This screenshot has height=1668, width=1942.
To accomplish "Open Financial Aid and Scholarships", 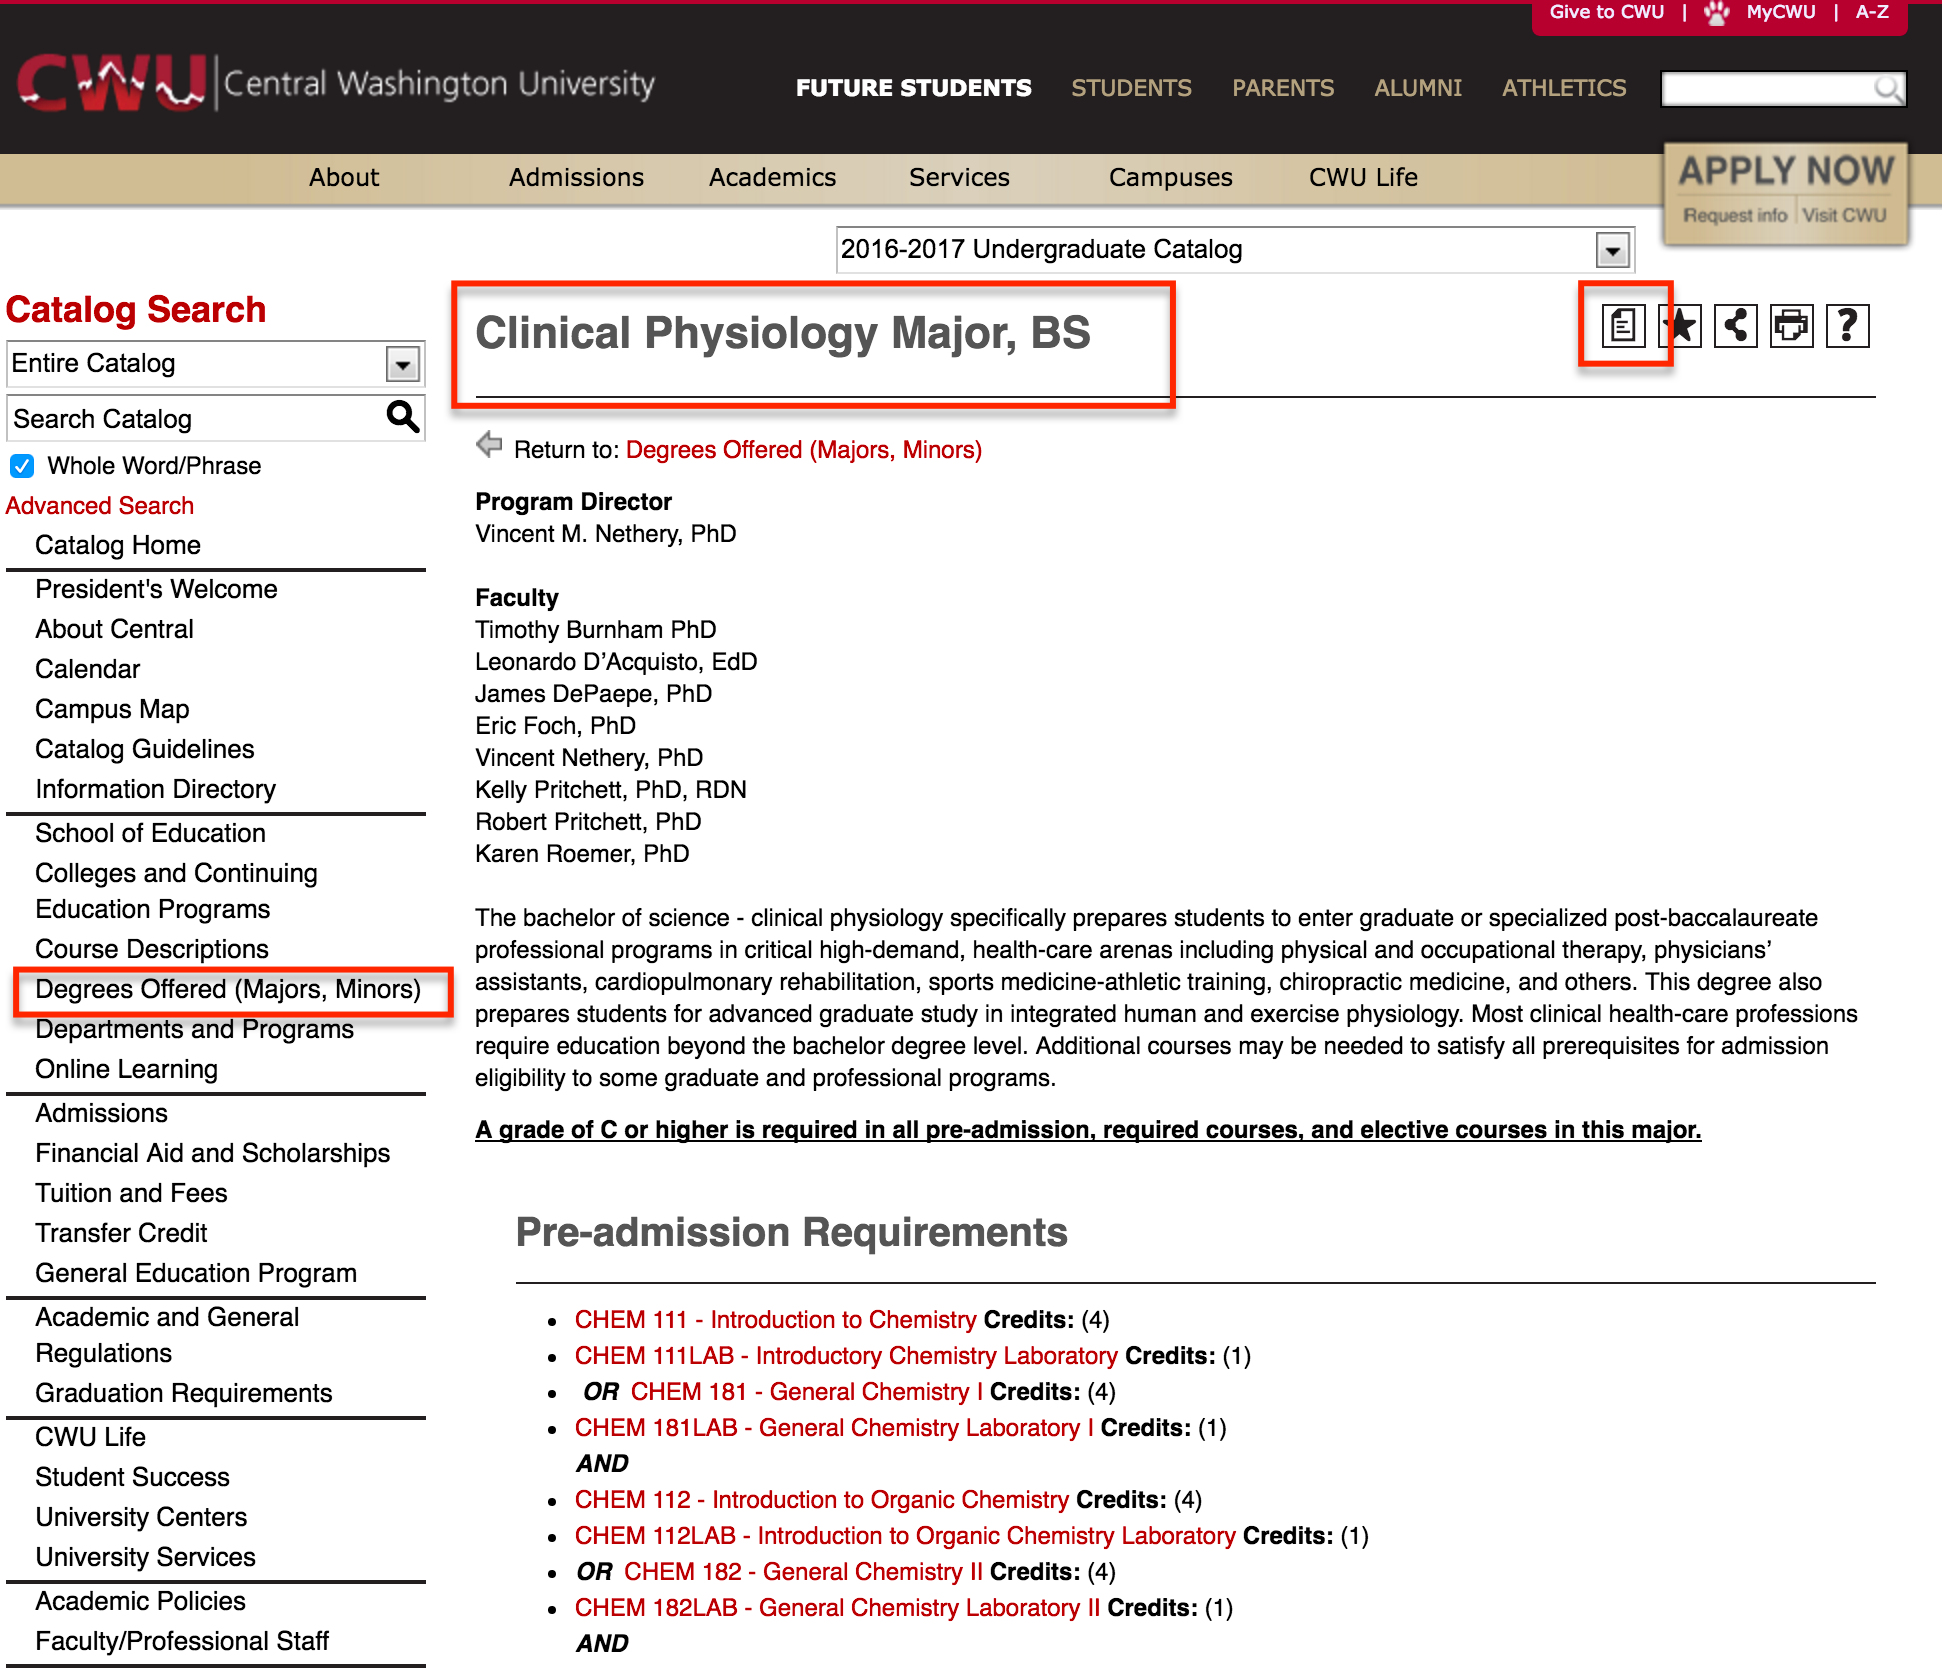I will coord(212,1153).
